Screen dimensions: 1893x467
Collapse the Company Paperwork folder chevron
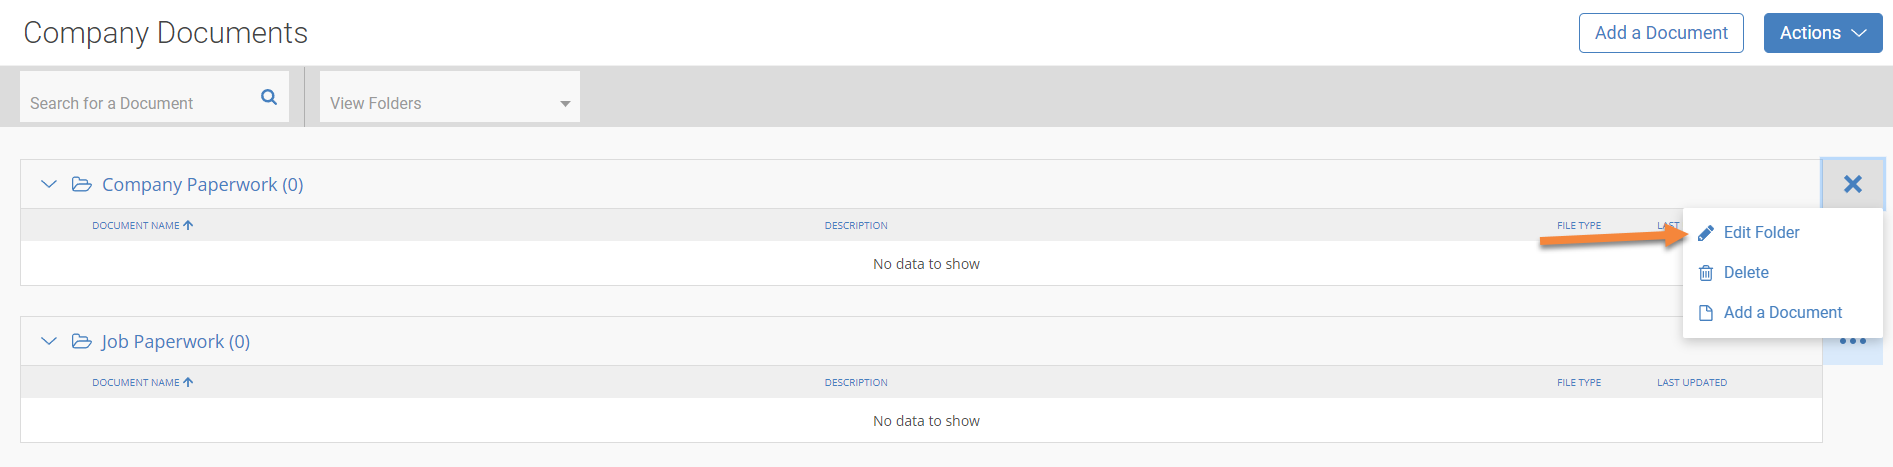(x=48, y=184)
